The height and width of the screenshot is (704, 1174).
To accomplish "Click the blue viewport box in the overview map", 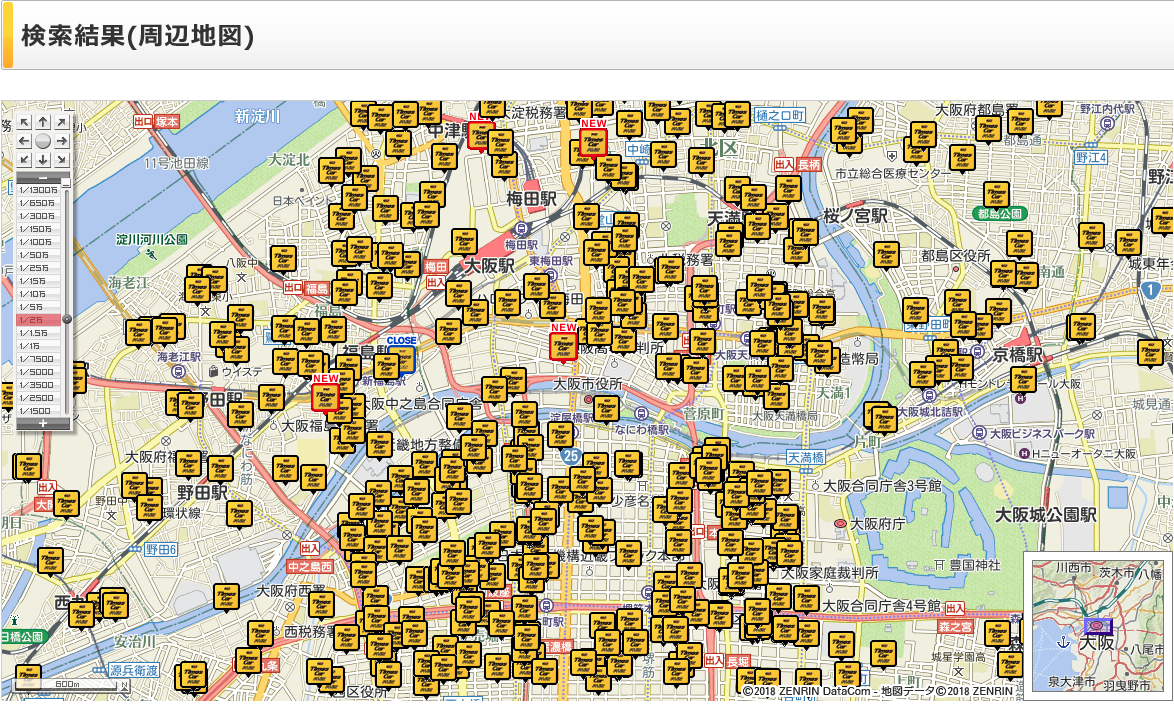I will click(1098, 626).
